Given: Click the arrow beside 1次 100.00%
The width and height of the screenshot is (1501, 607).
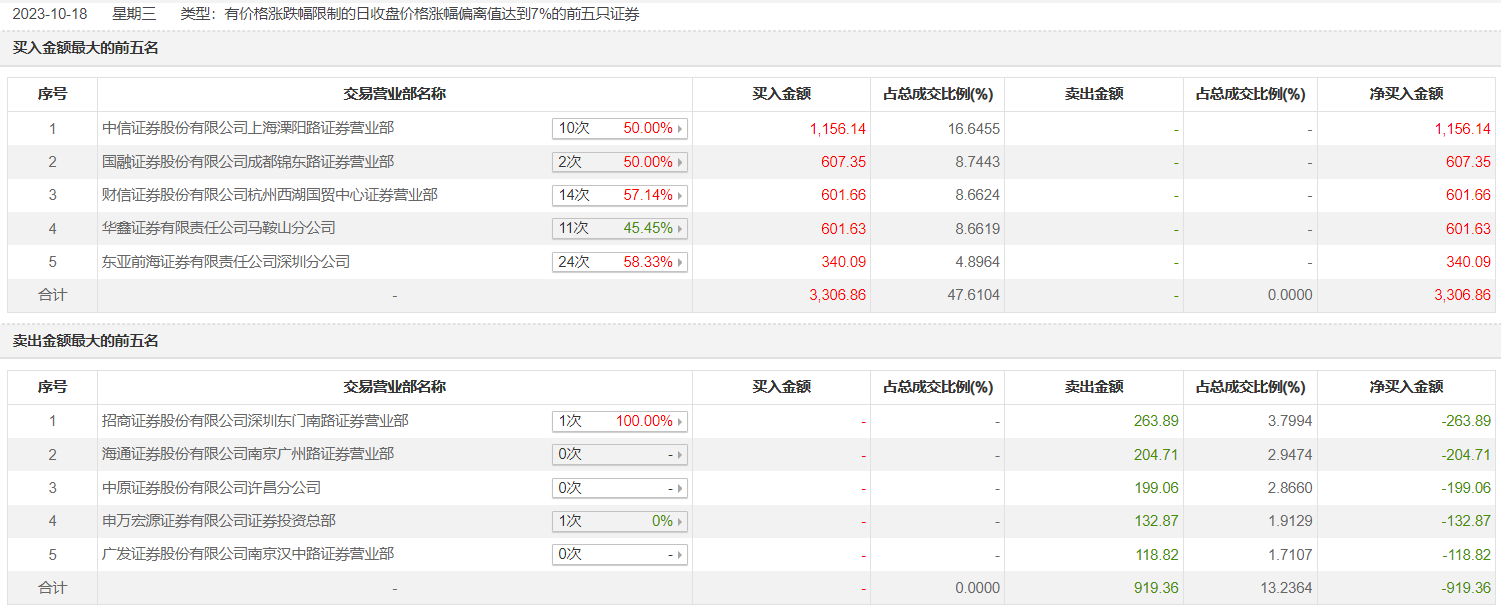Looking at the screenshot, I should pos(681,421).
